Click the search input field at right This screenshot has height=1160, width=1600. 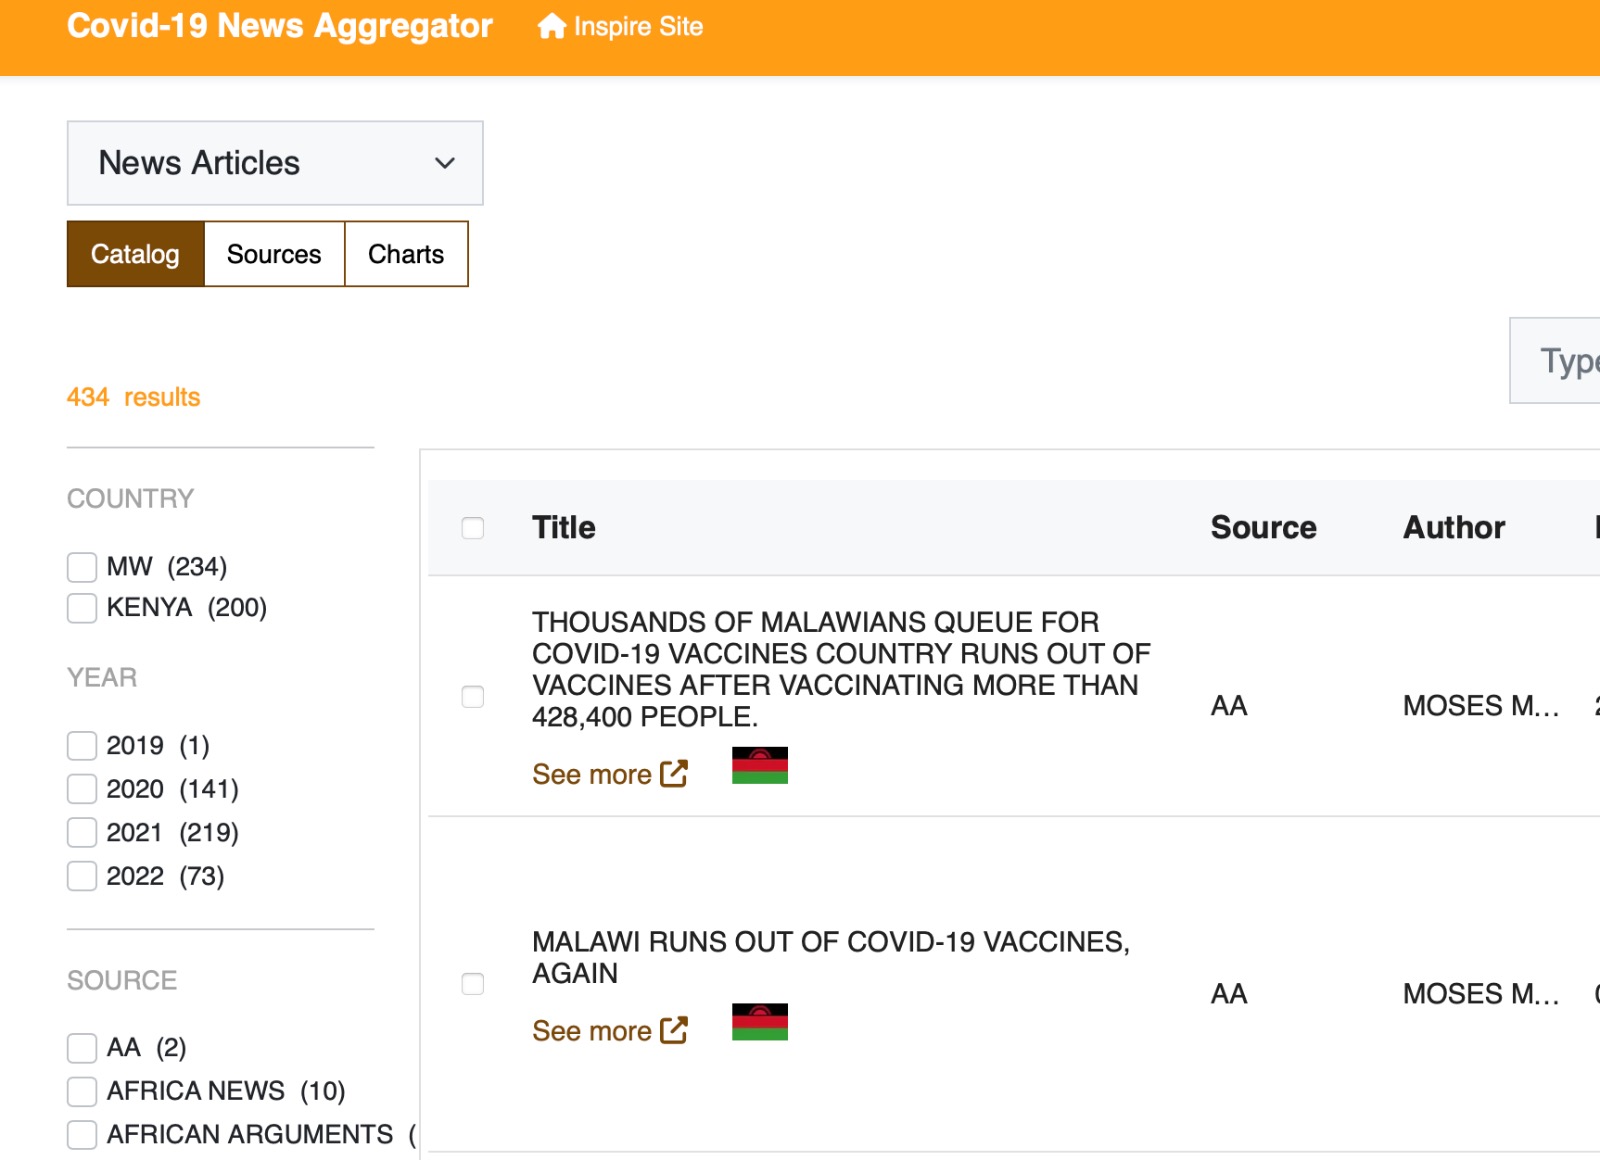(1555, 361)
